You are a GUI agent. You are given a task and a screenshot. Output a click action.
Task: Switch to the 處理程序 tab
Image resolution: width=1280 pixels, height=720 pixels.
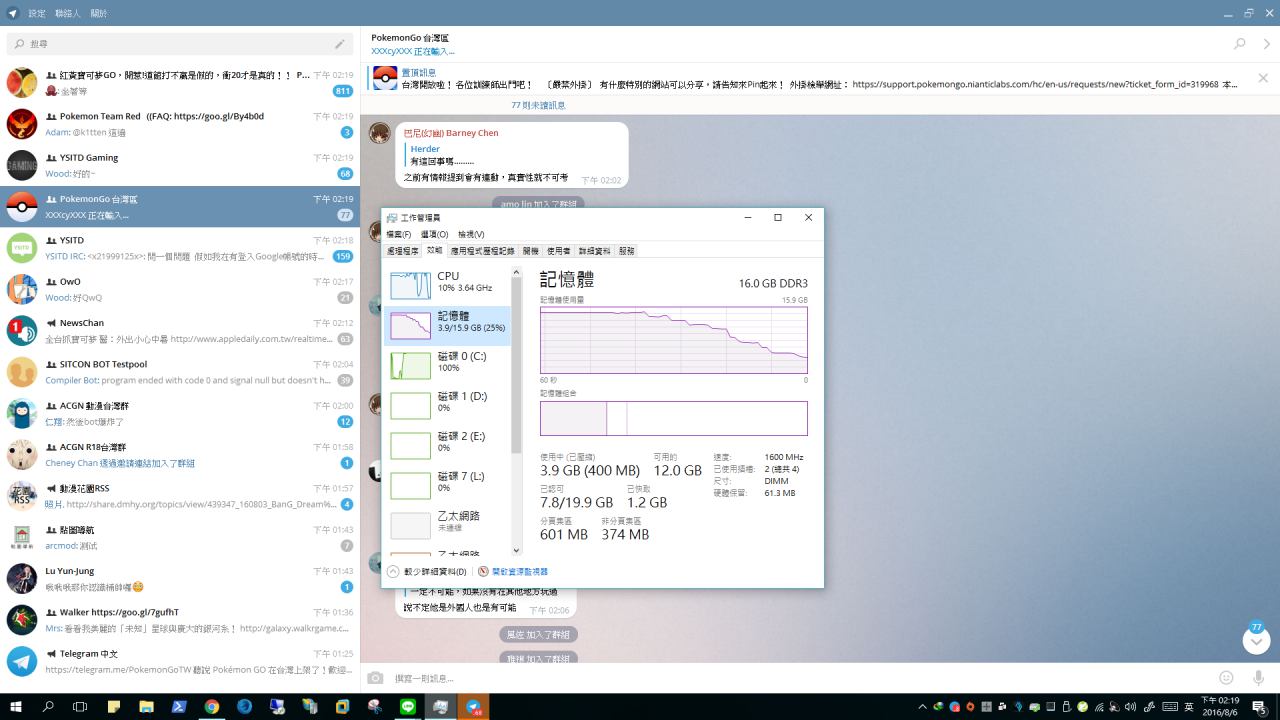click(403, 251)
